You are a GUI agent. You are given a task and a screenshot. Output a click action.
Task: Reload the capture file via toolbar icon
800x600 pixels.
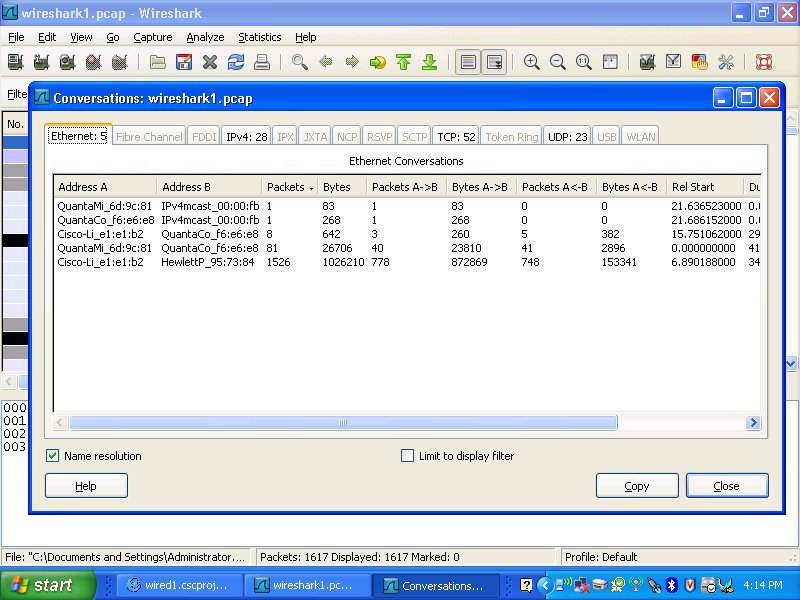tap(236, 62)
